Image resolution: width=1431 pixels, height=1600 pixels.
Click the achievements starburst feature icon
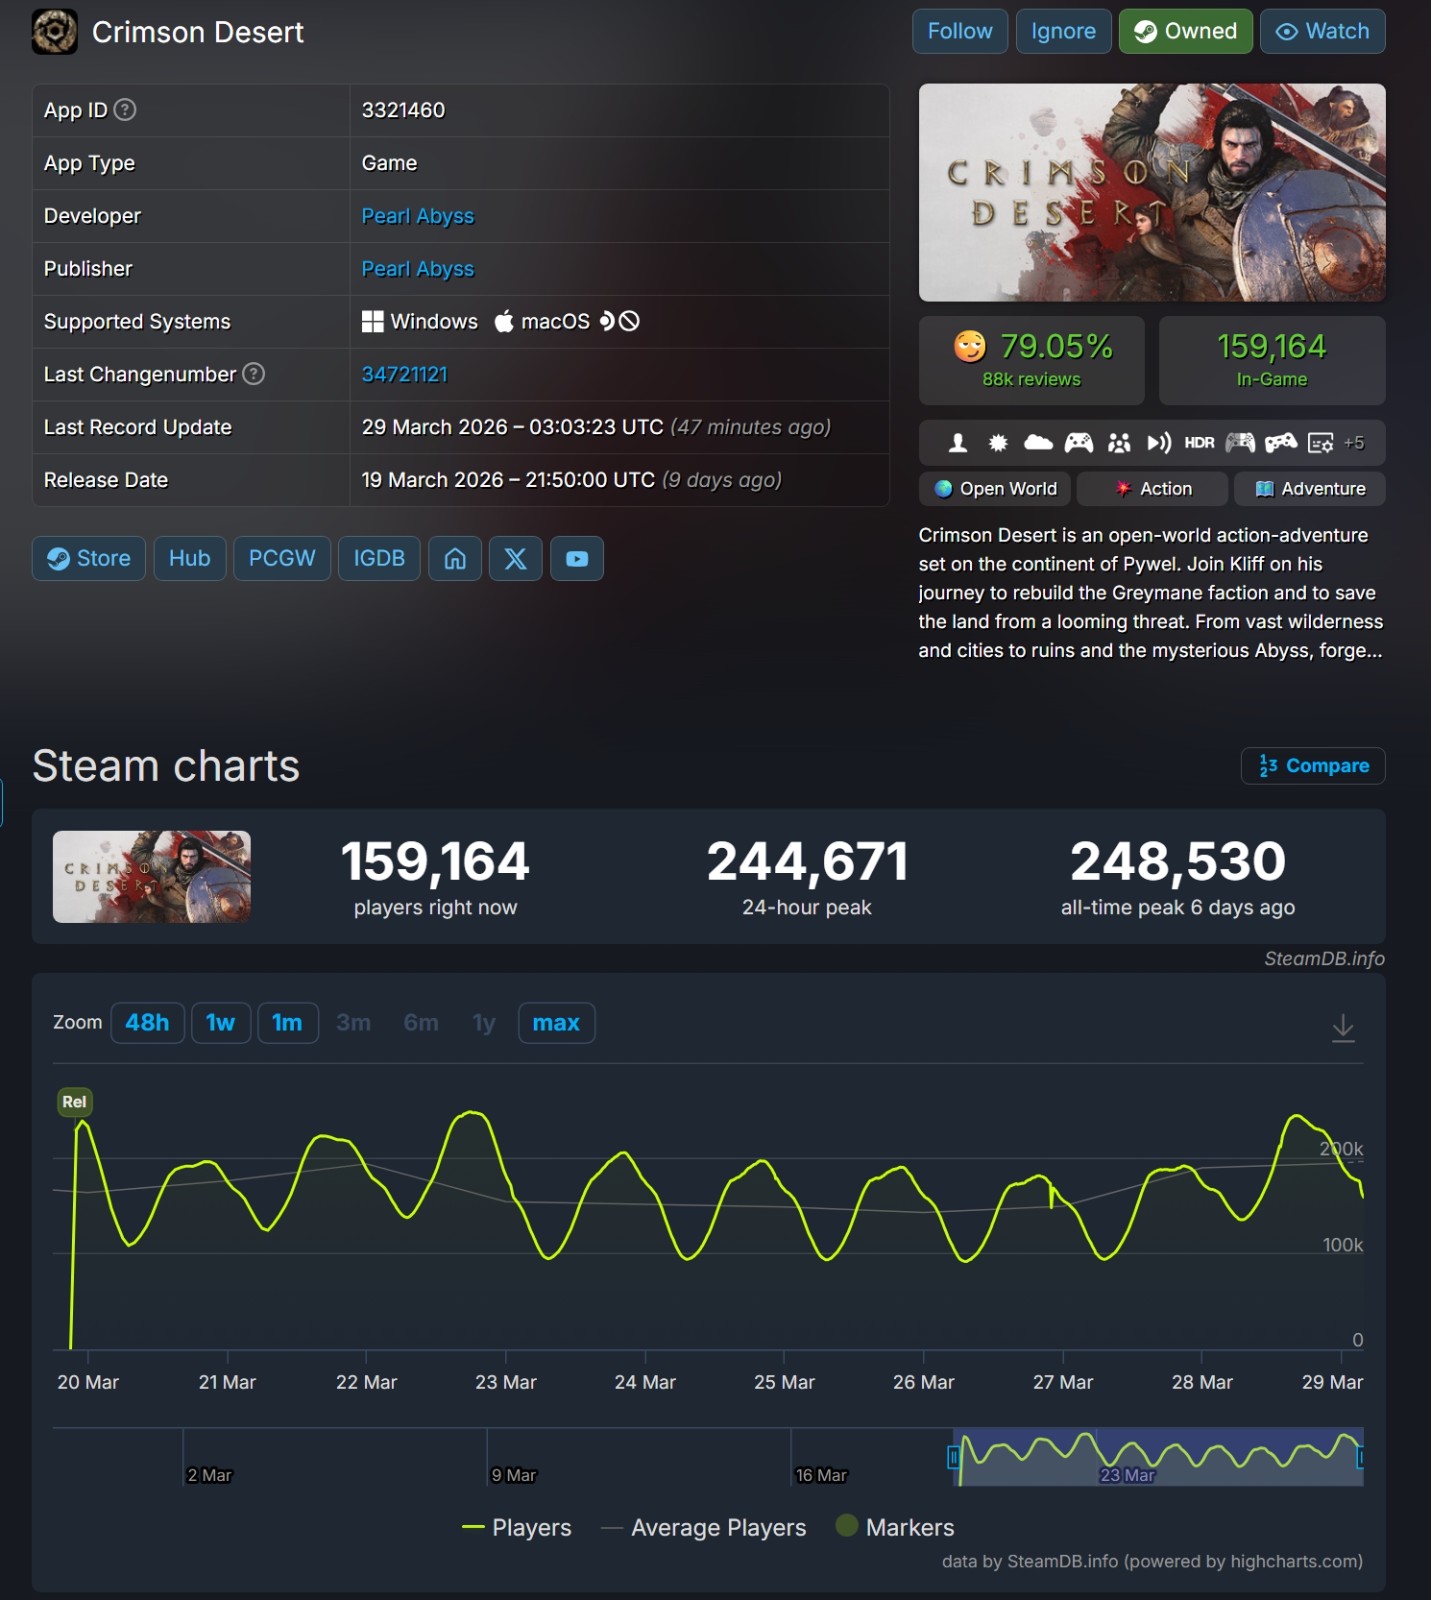tap(998, 443)
